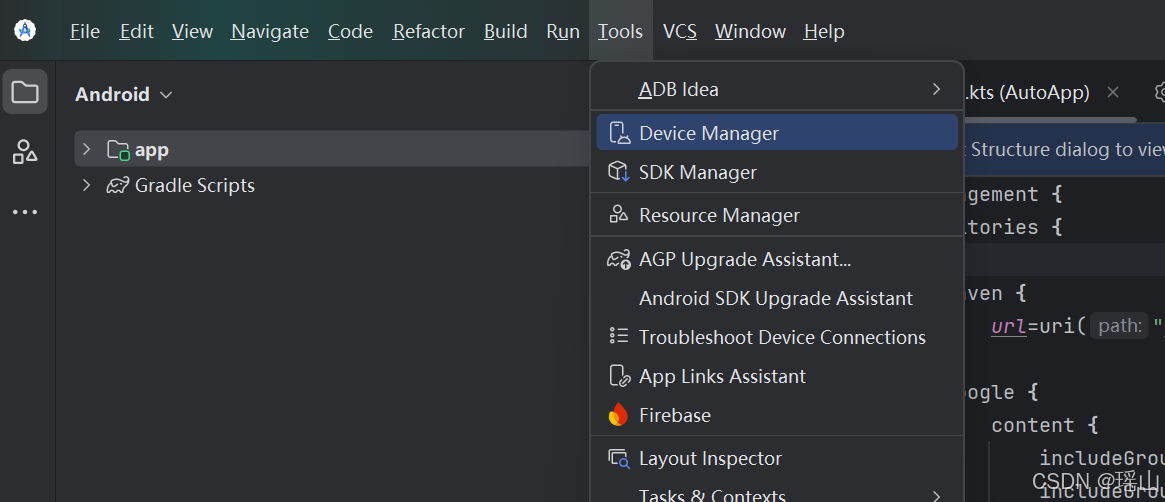Screen dimensions: 1165x502
Task: Choose Device Manager menu entry
Action: pos(776,133)
